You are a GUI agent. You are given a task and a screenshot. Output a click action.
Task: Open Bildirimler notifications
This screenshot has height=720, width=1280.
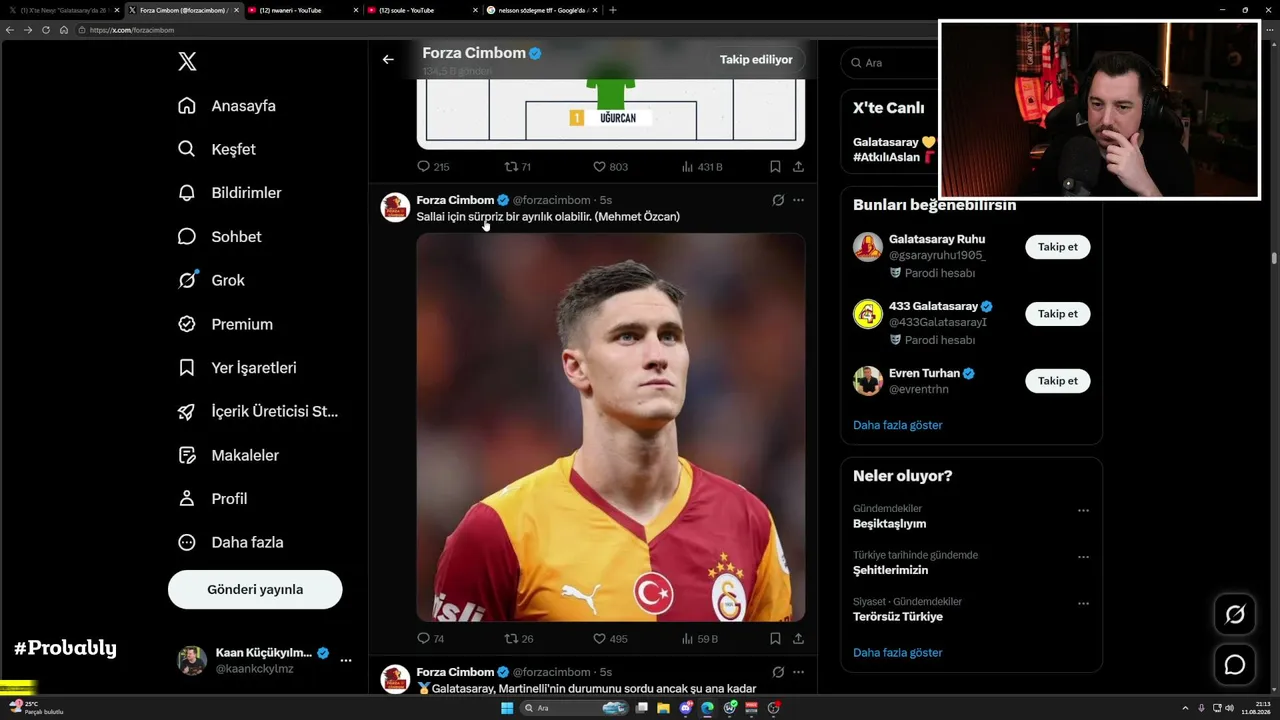click(230, 193)
